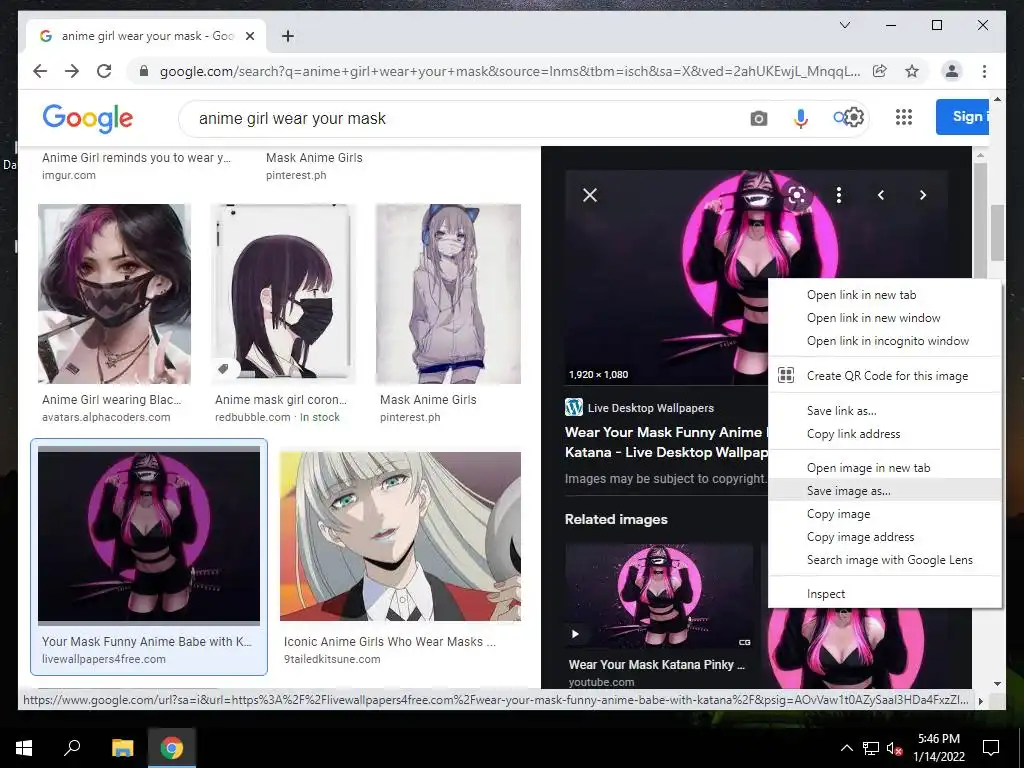The width and height of the screenshot is (1024, 768).
Task: Click the Chrome address bar URL
Action: [509, 71]
